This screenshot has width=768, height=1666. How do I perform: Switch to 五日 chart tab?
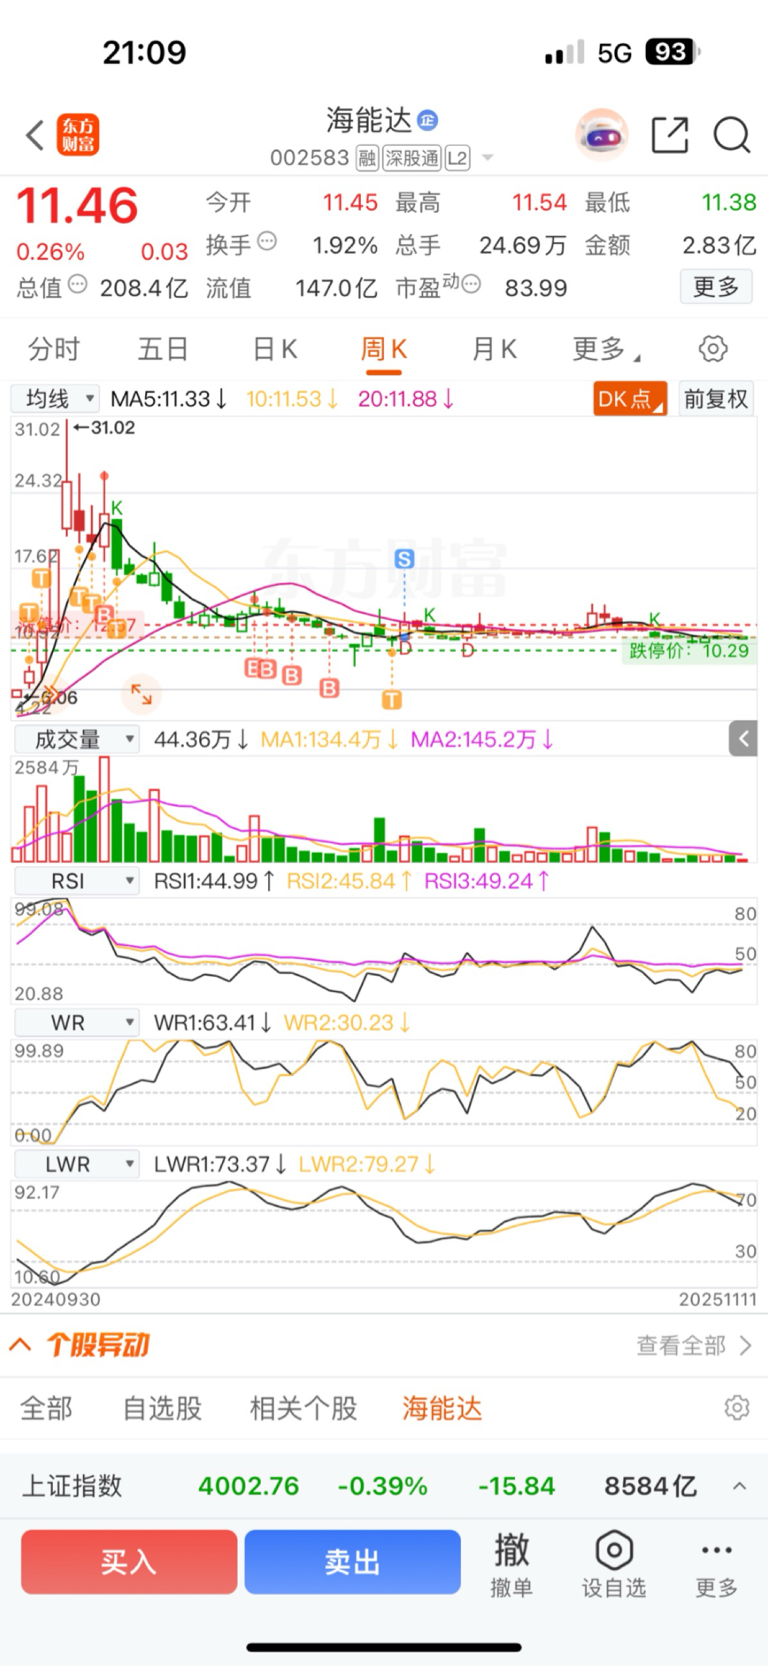click(163, 349)
